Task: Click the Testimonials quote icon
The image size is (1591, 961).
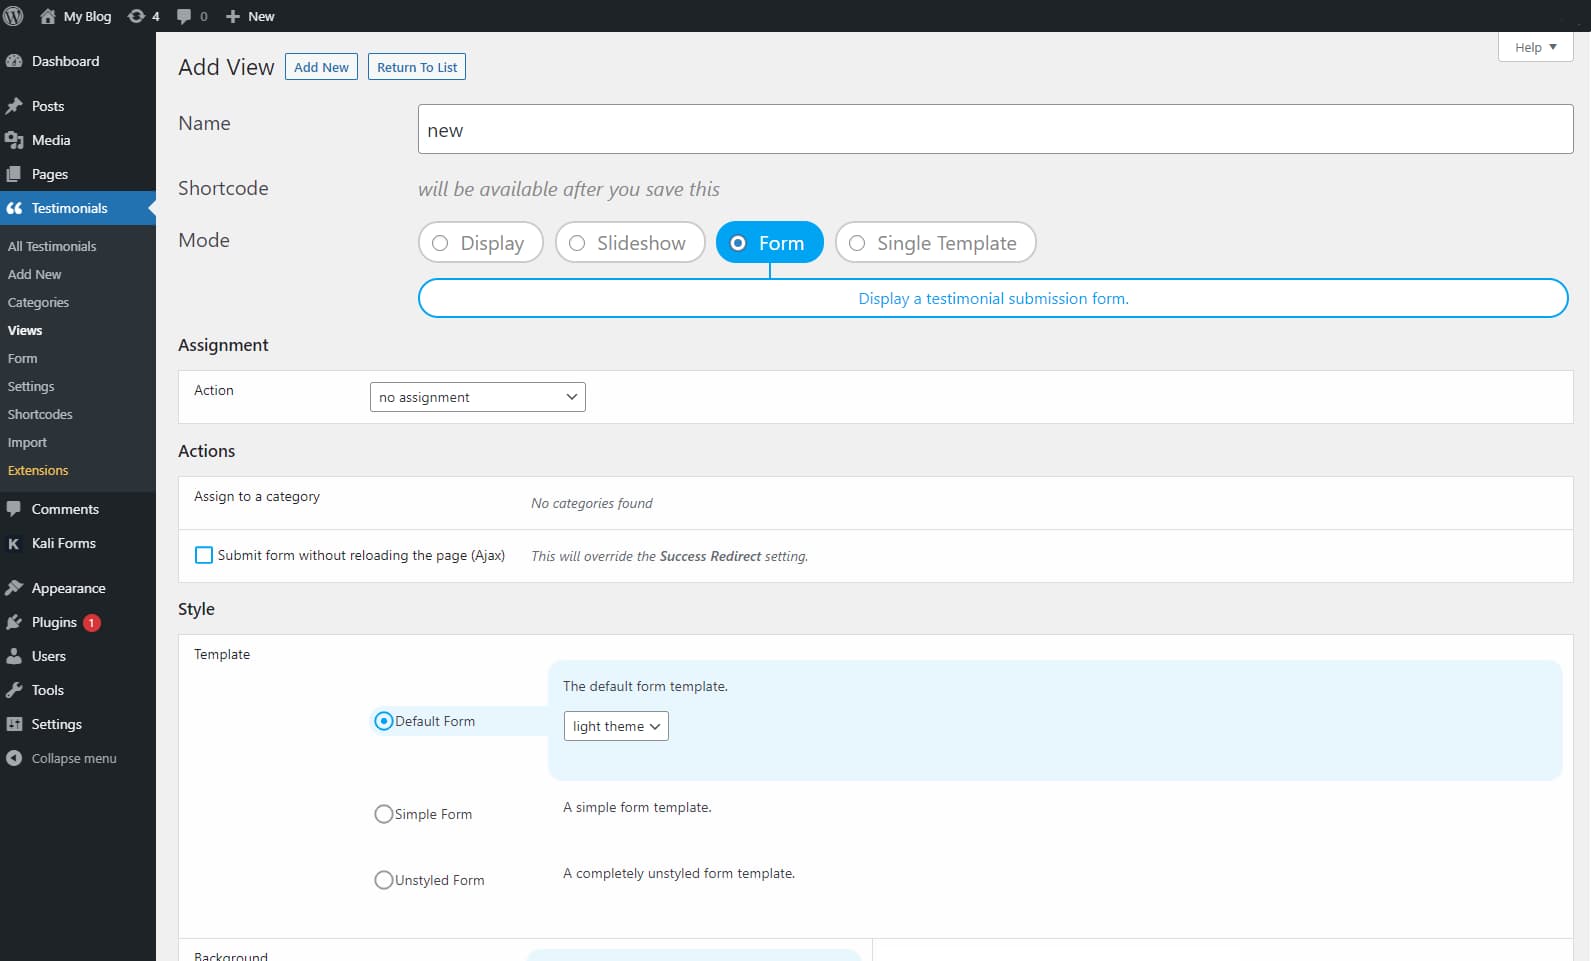Action: pyautogui.click(x=14, y=208)
